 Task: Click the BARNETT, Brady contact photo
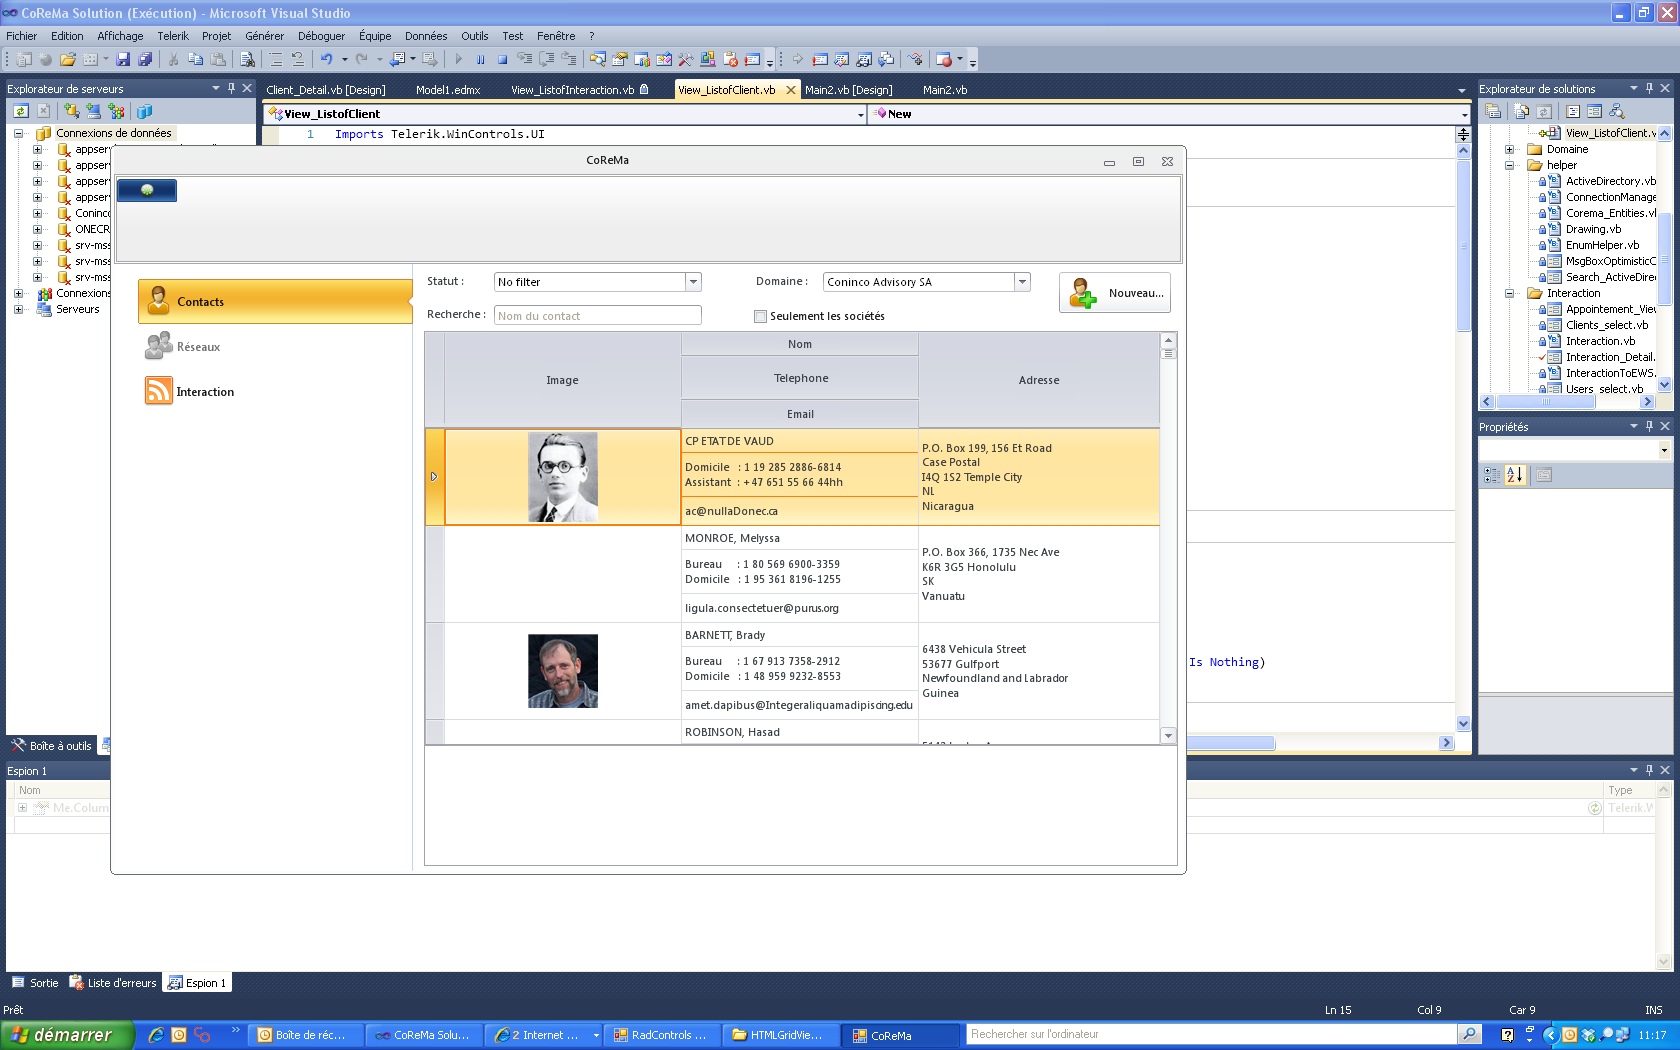click(x=563, y=671)
